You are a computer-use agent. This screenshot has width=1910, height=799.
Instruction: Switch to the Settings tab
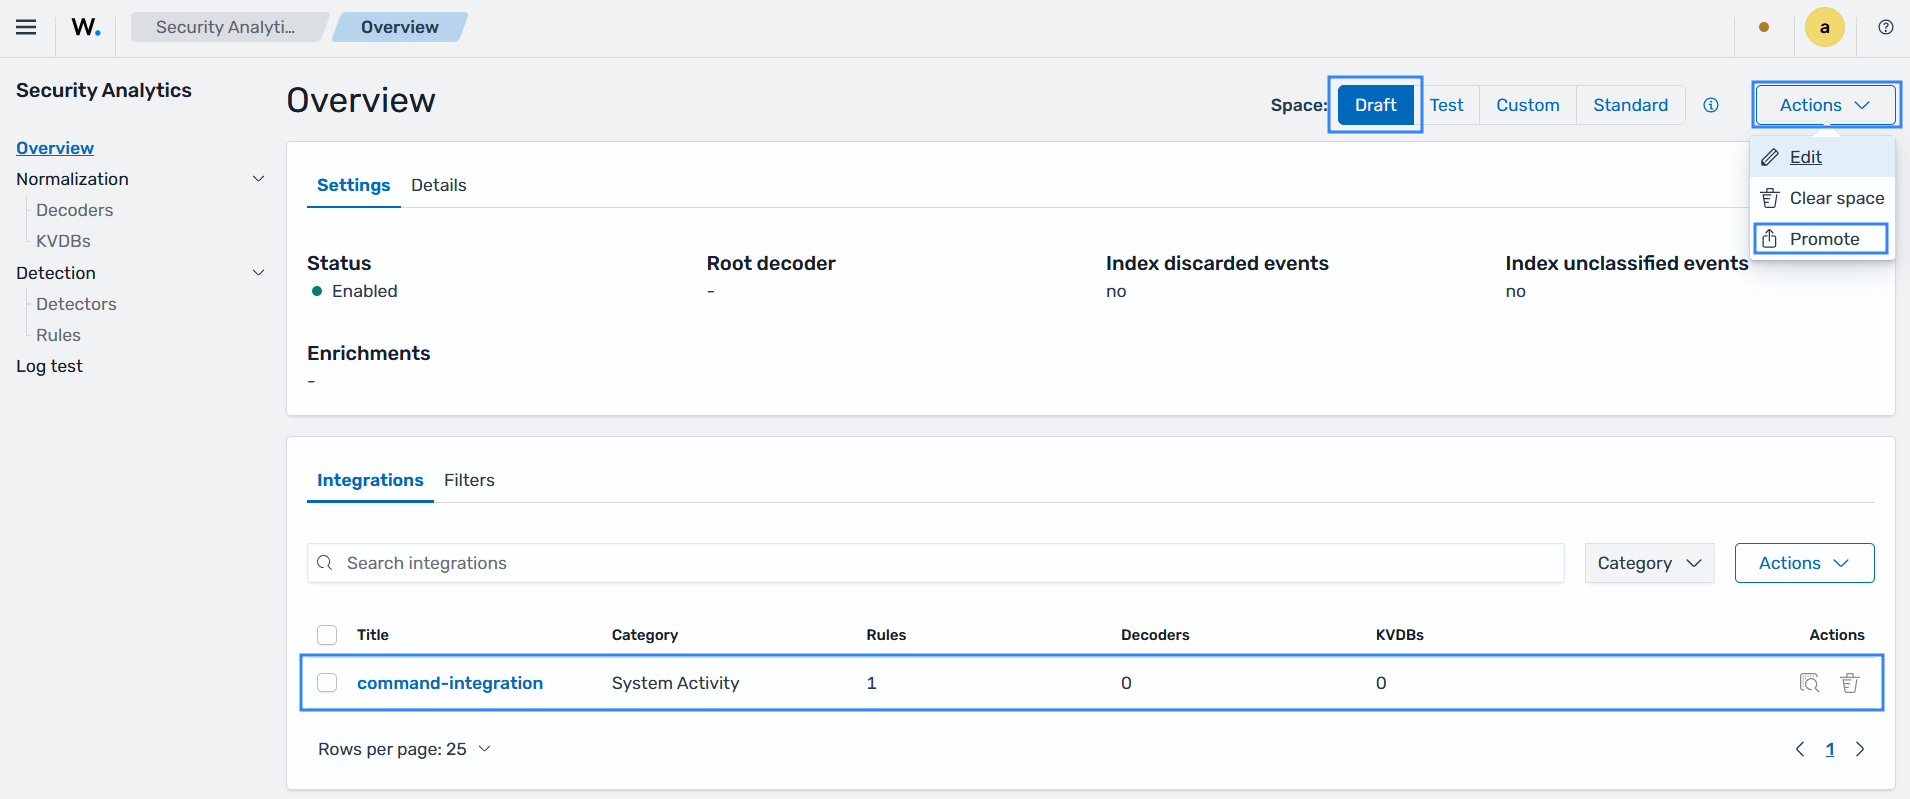coord(353,185)
